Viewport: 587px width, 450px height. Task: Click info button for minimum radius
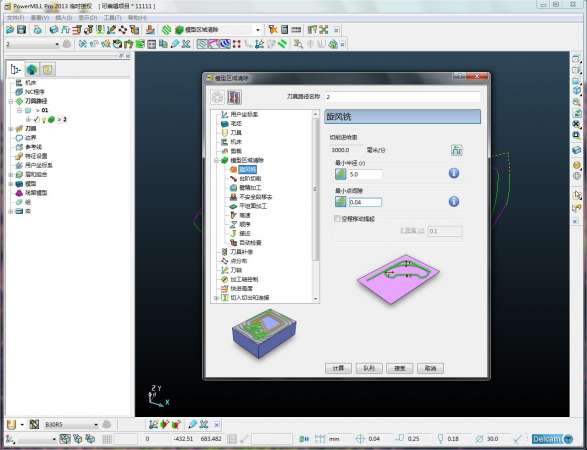coord(454,173)
